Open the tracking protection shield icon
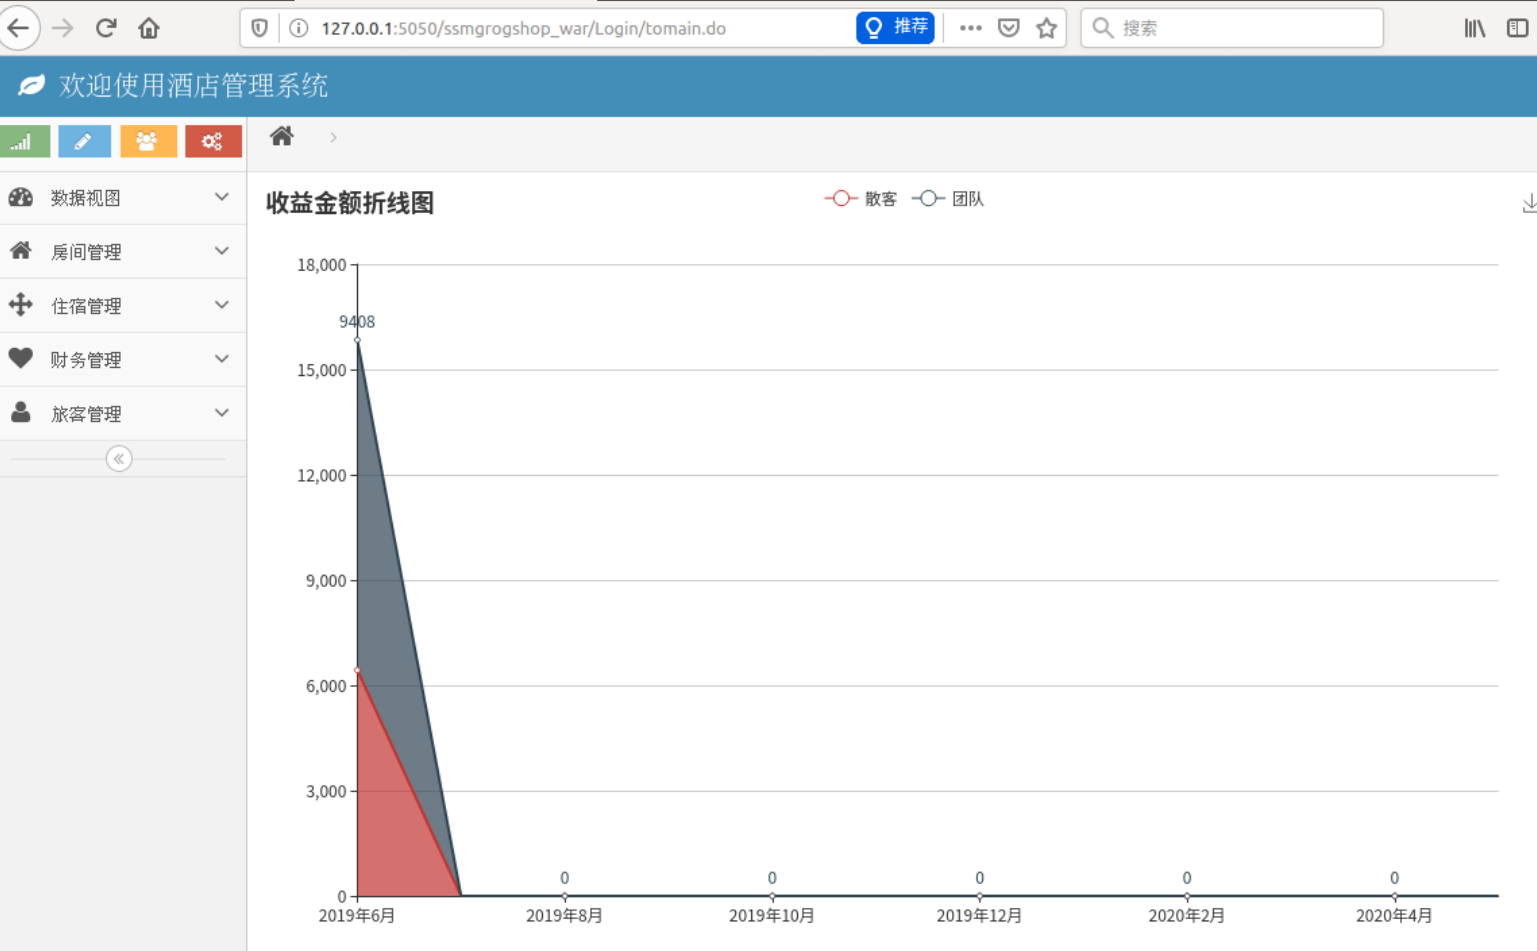Image resolution: width=1537 pixels, height=951 pixels. click(260, 28)
